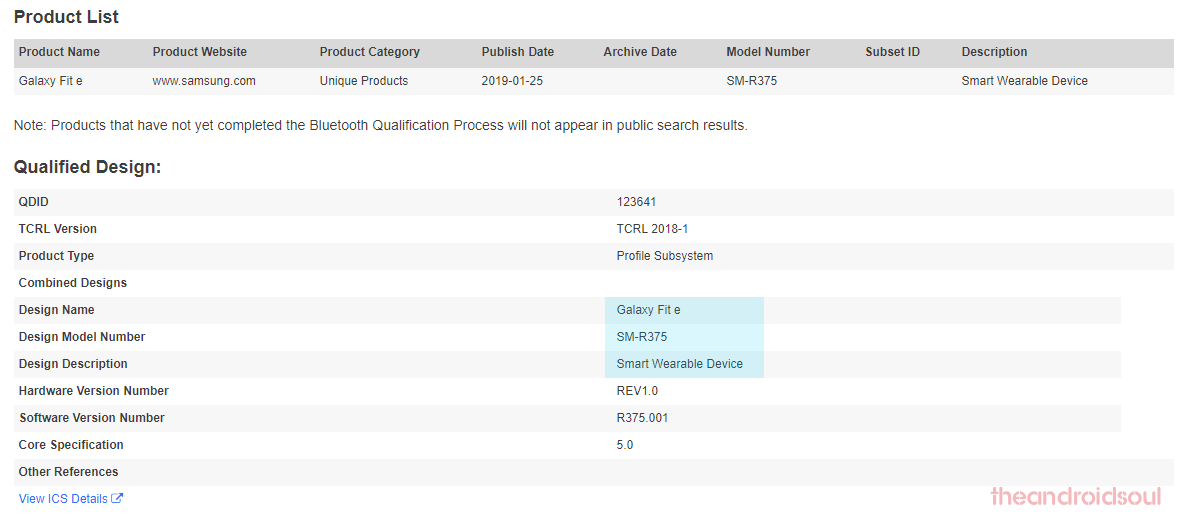Click the highlighted Smart Wearable Device description
1185x519 pixels.
[680, 364]
